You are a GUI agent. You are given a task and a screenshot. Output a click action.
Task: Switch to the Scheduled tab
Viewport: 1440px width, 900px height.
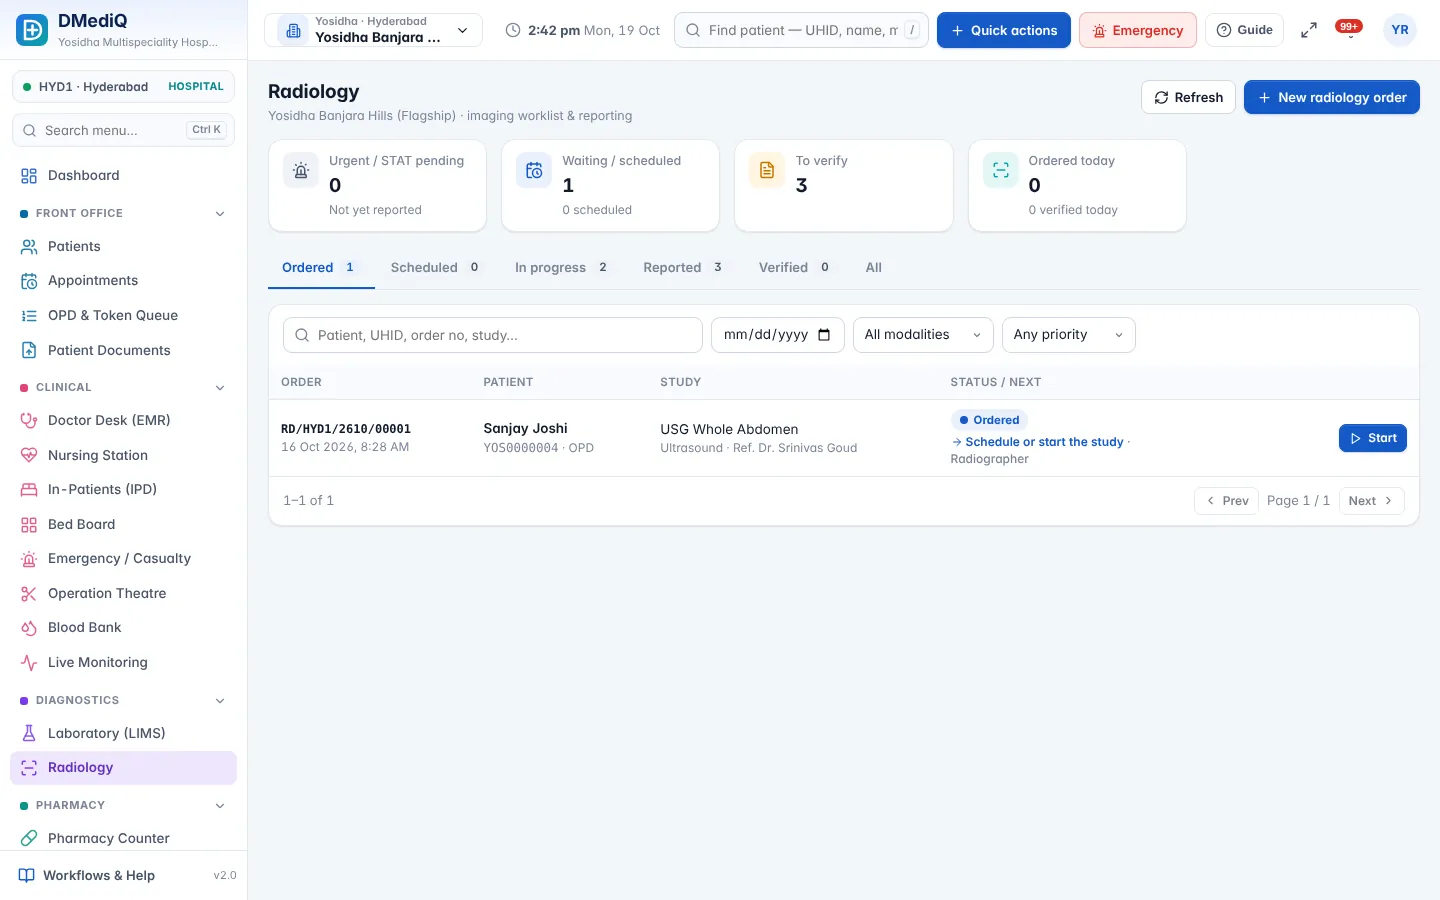click(x=435, y=268)
